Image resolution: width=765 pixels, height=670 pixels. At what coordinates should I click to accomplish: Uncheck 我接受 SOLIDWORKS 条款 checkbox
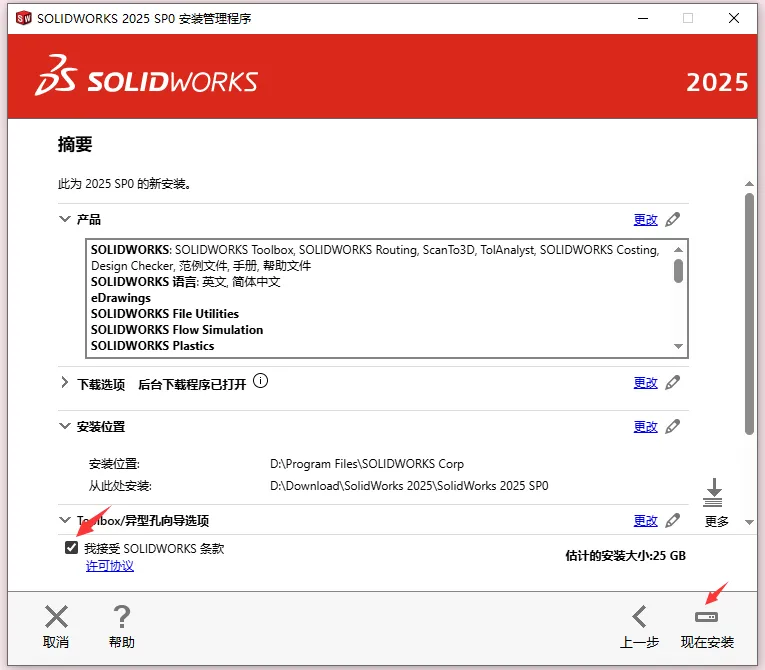(71, 548)
